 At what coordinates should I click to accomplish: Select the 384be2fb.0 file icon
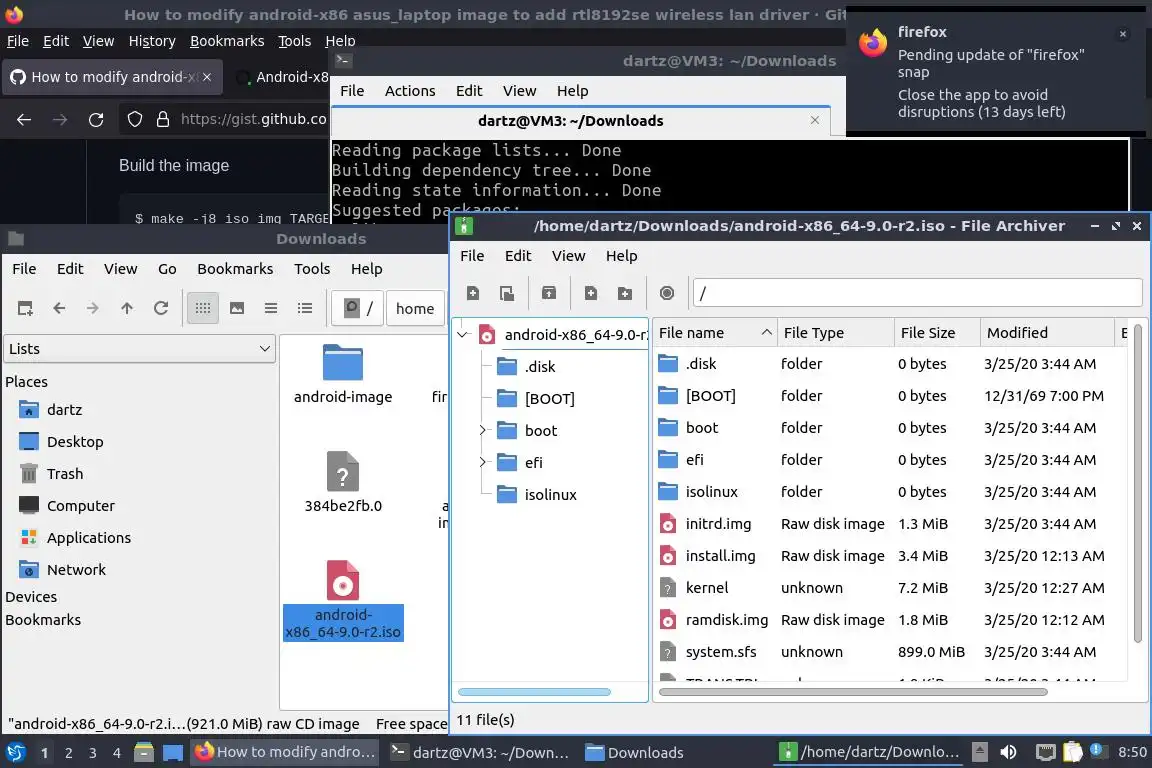tap(342, 472)
